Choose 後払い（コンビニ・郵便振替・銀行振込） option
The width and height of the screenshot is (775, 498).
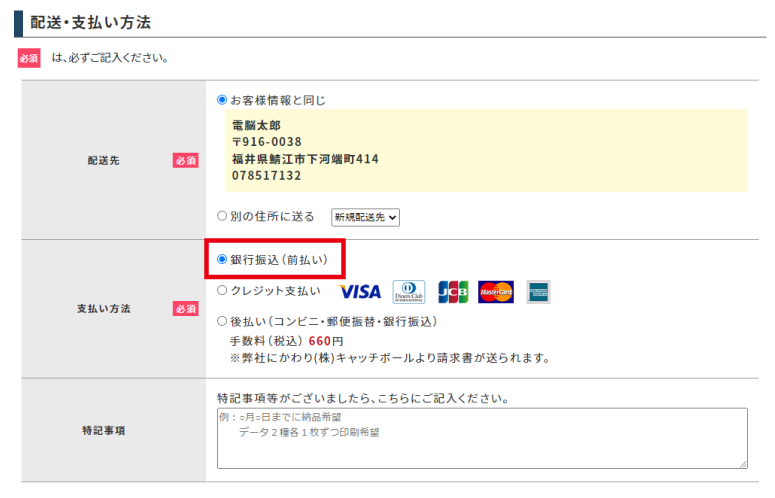[x=222, y=322]
